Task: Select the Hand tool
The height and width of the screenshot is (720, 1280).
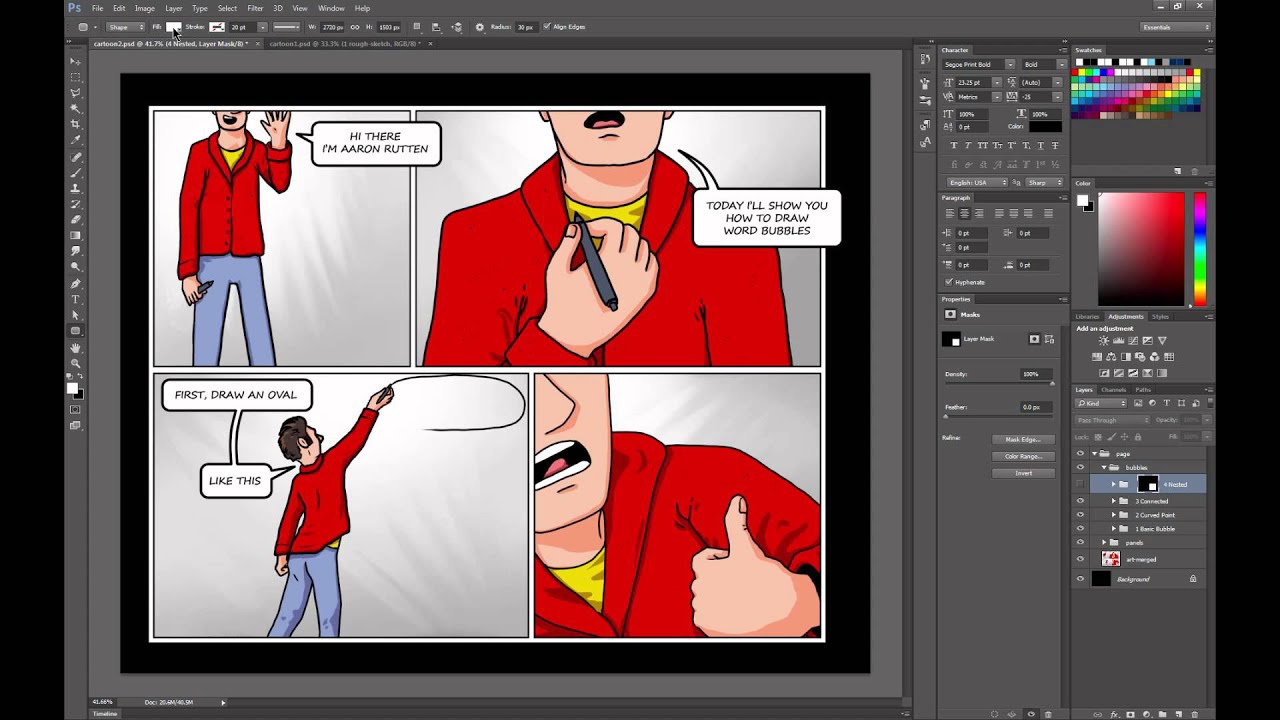Action: click(x=75, y=347)
